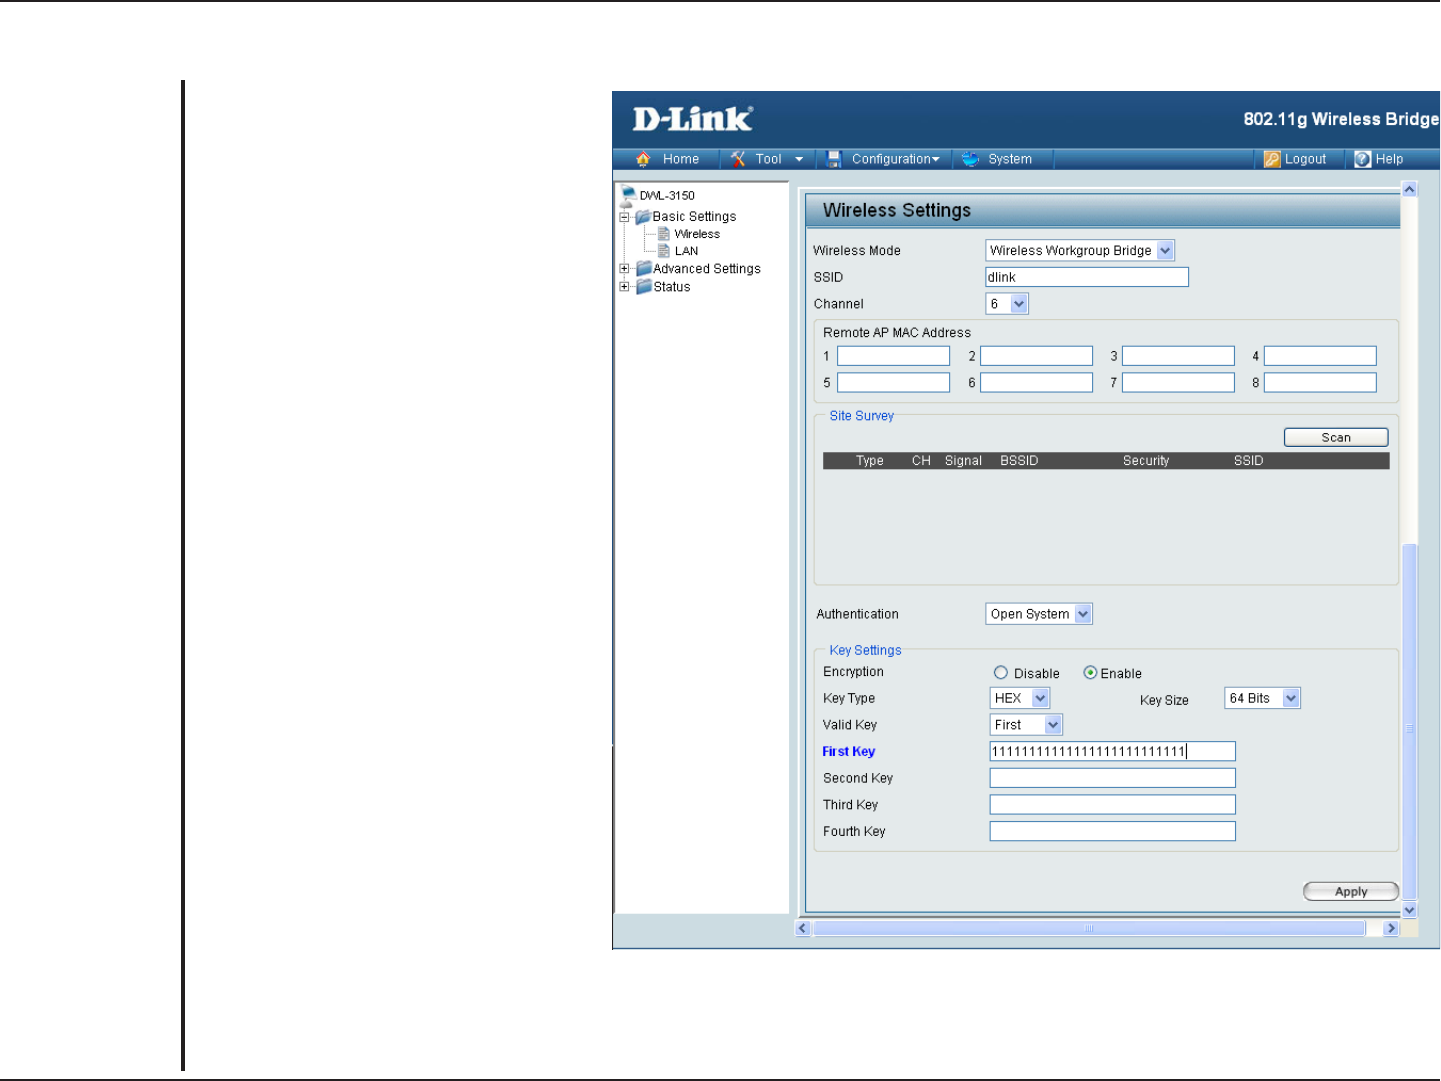
Task: Click the Scan button
Action: click(x=1336, y=437)
